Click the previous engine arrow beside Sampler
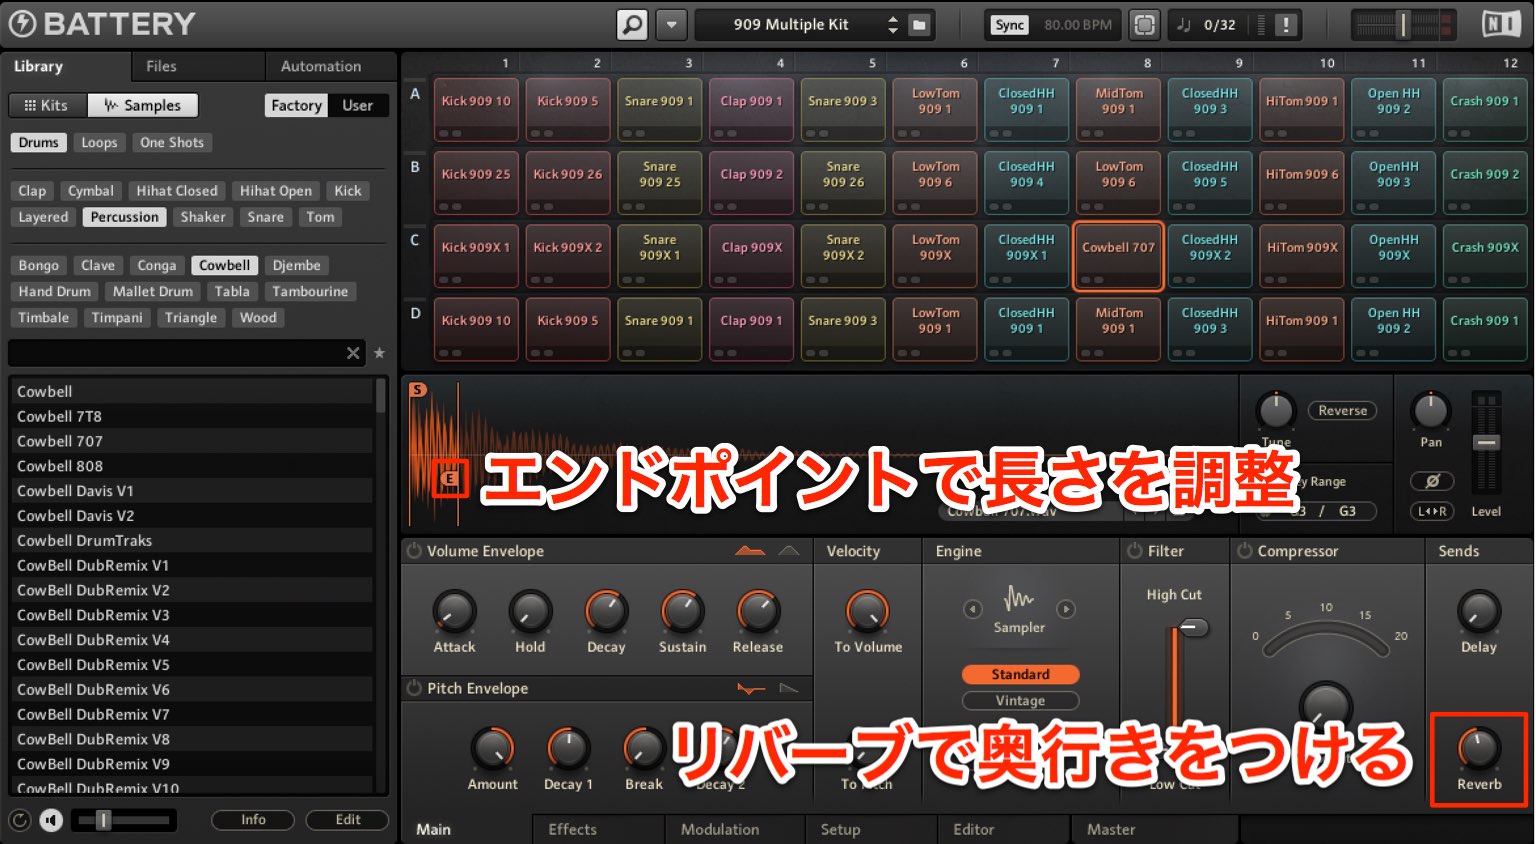 pos(972,608)
